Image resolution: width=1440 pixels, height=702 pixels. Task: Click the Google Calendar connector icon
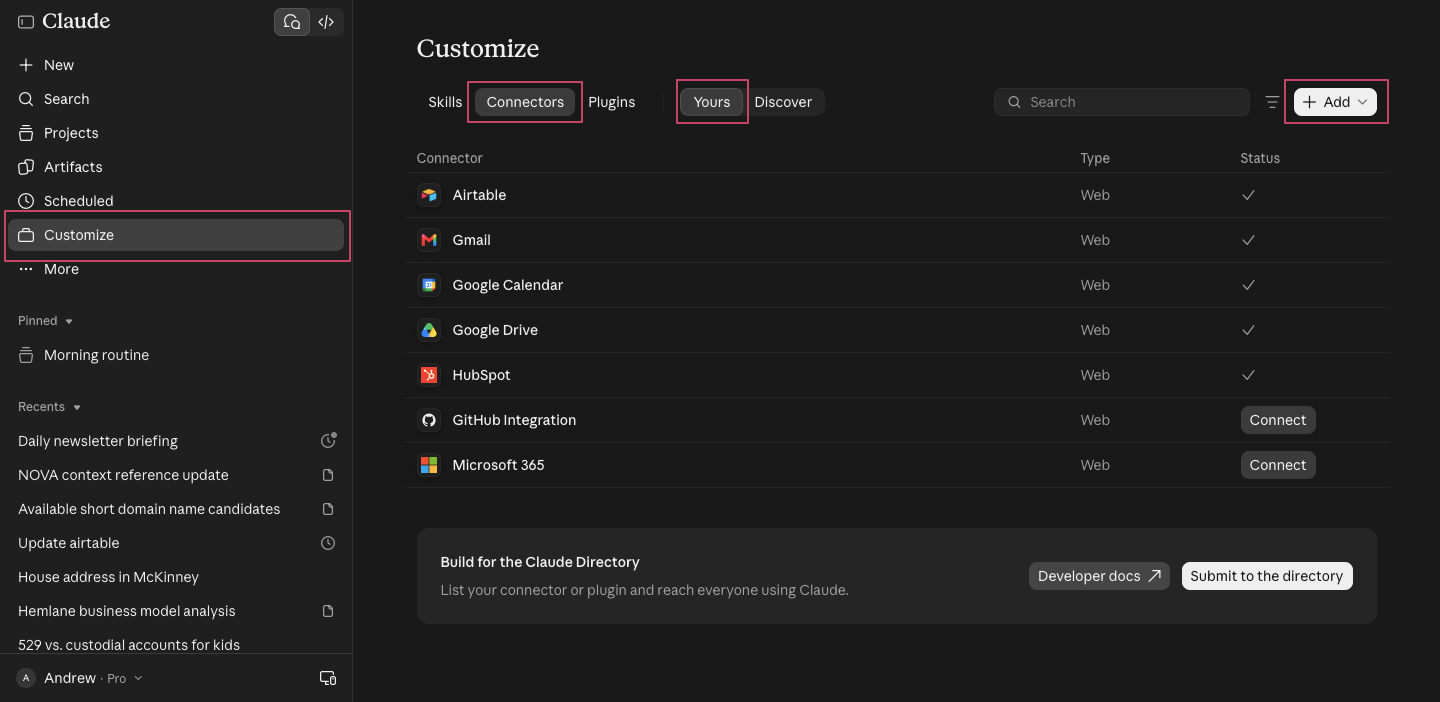point(429,285)
